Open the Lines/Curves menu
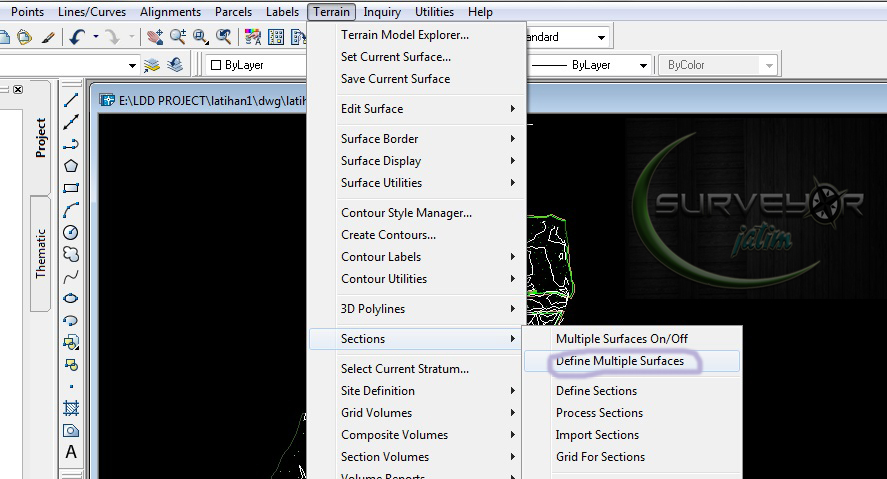 tap(92, 12)
